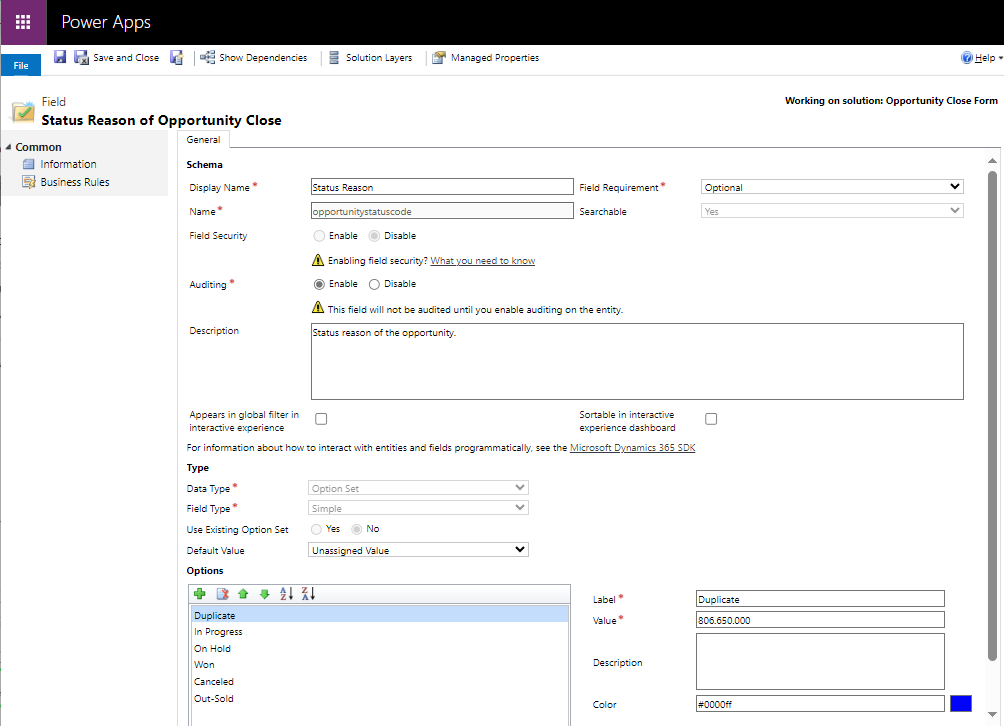Screen dimensions: 1004x726
Task: Open the Field Requirement dropdown
Action: (x=832, y=187)
